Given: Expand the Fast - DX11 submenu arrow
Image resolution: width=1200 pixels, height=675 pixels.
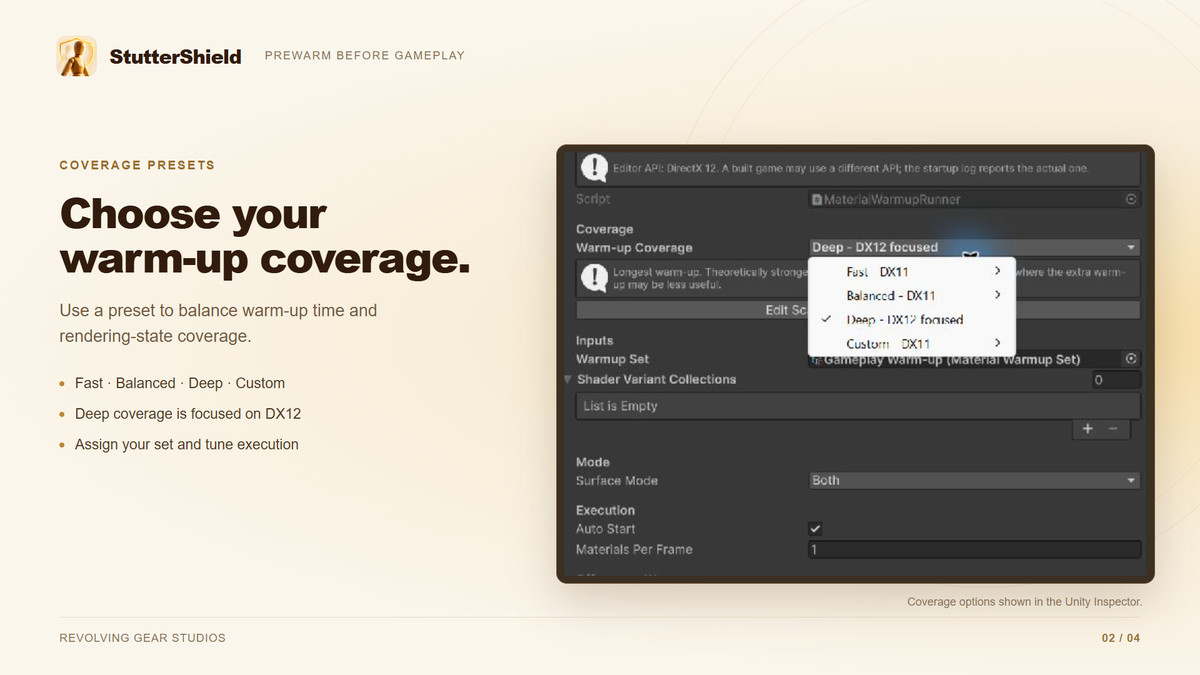Looking at the screenshot, I should coord(997,272).
